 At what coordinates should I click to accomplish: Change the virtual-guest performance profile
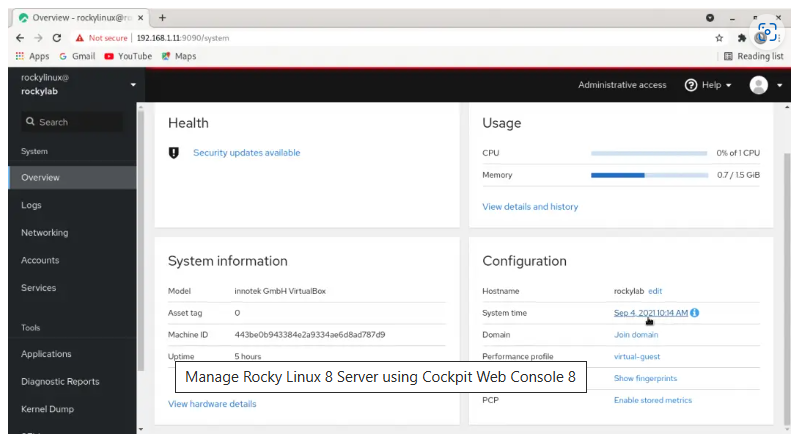click(637, 357)
